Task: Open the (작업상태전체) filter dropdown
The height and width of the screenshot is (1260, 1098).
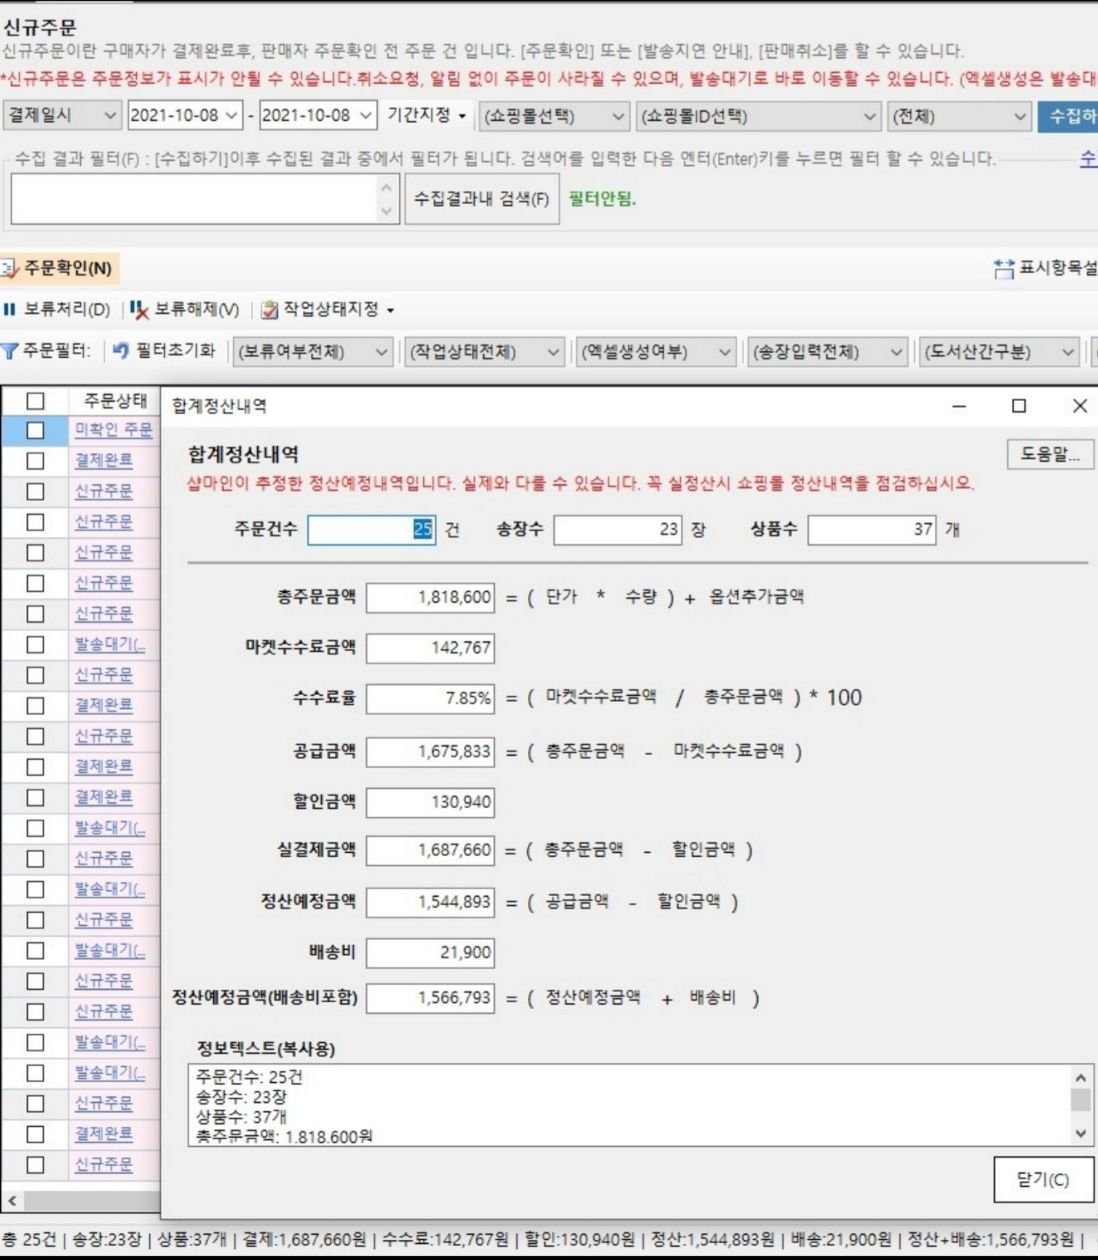Action: (485, 351)
